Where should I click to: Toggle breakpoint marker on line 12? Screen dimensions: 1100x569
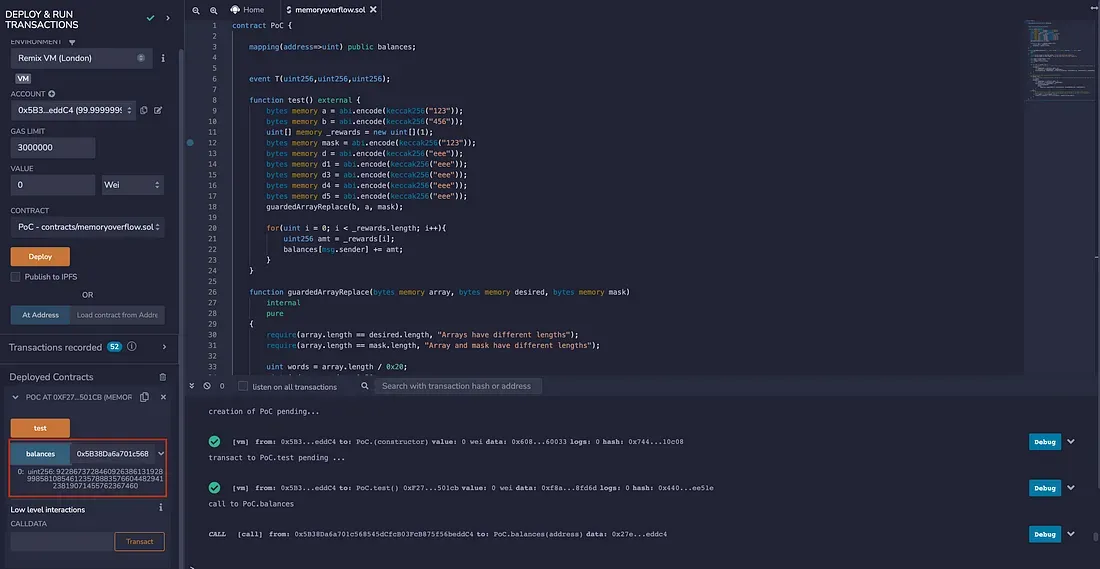[x=190, y=143]
